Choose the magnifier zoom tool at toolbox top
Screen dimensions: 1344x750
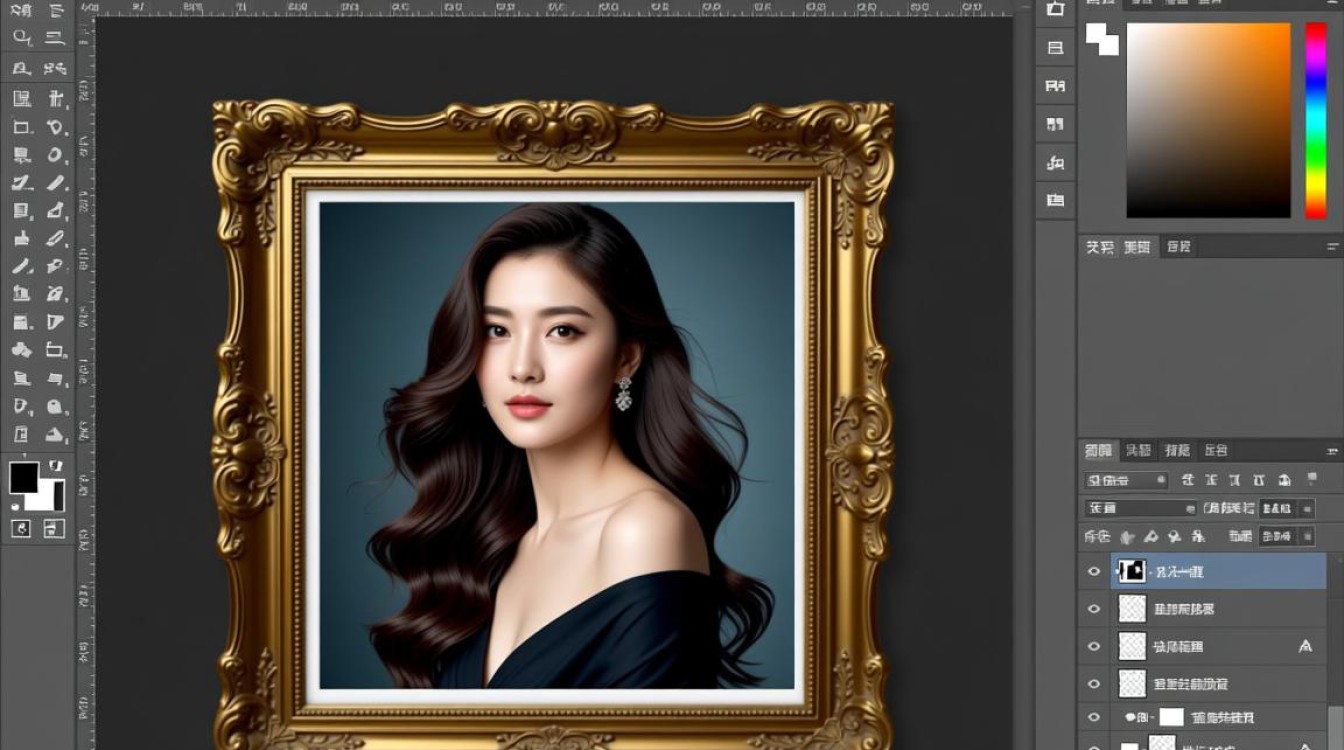click(21, 38)
